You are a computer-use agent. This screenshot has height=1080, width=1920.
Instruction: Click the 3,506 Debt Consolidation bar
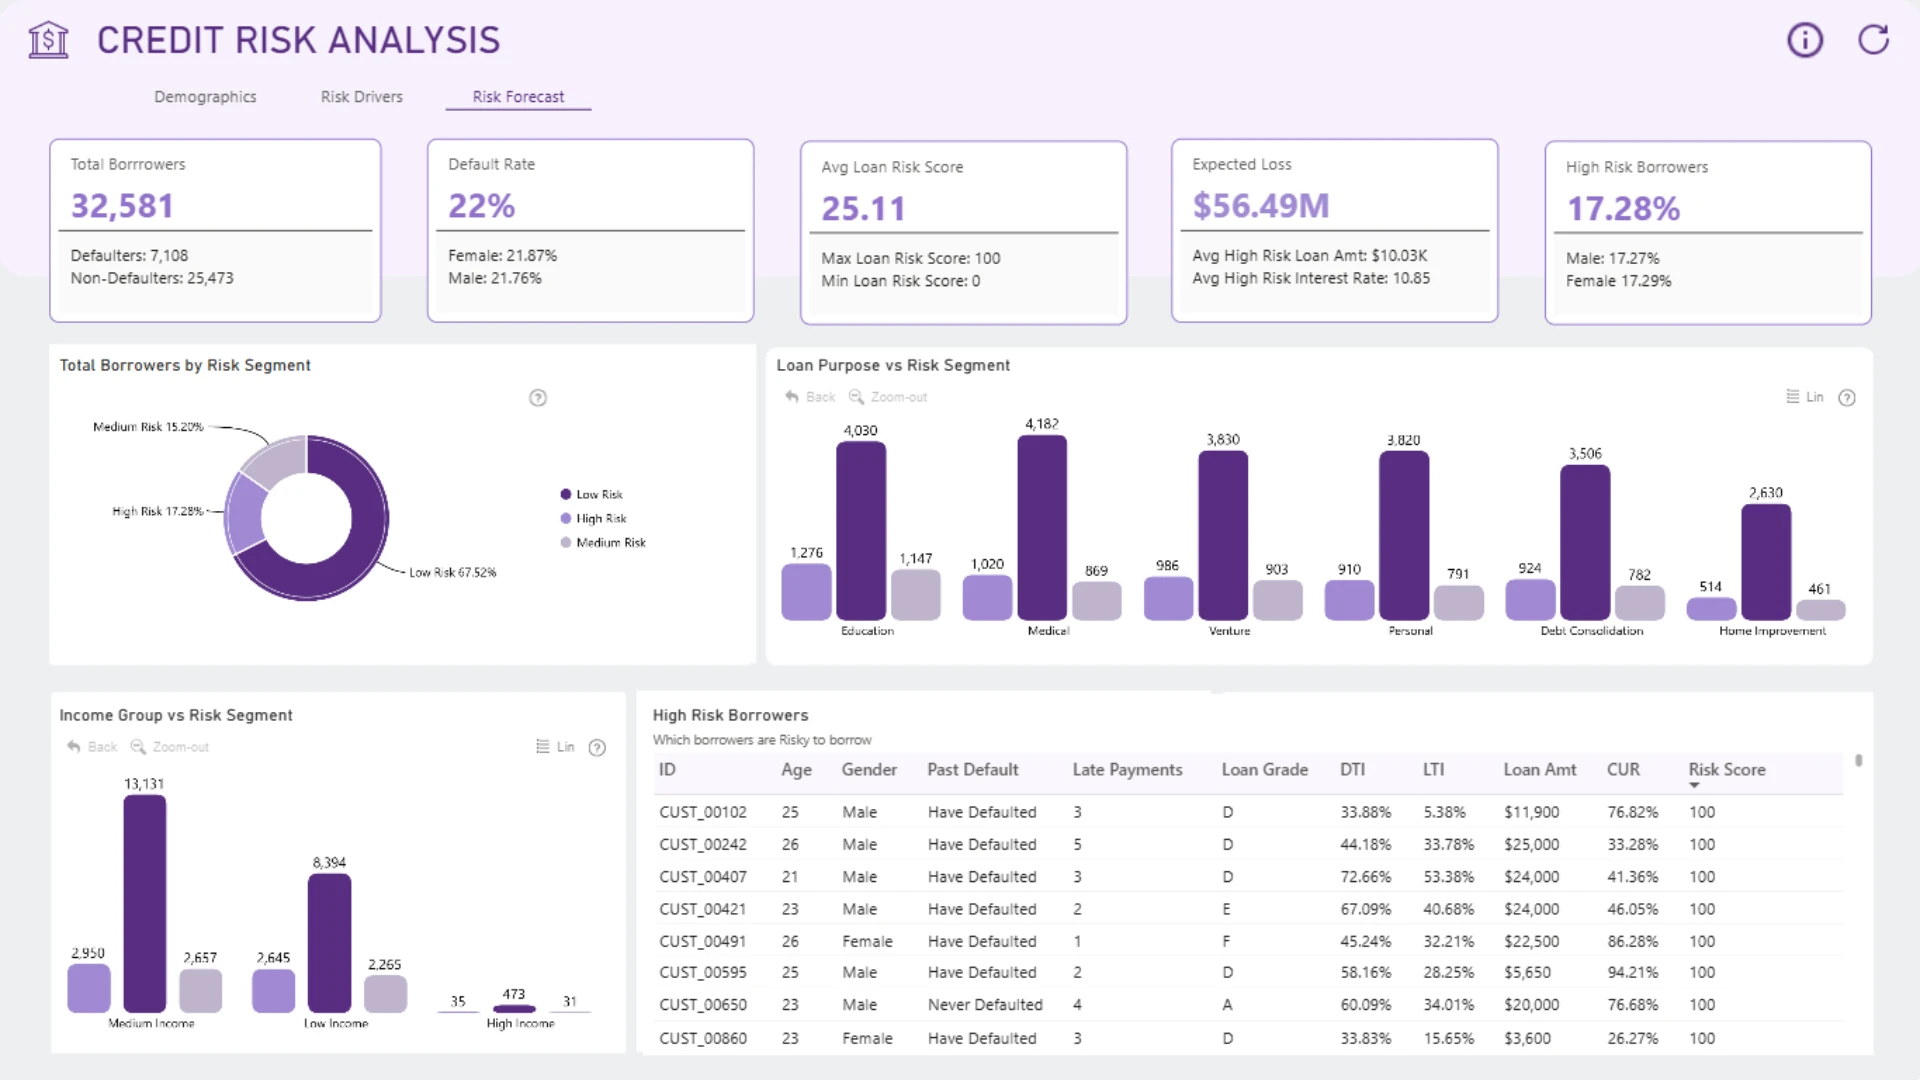(1585, 543)
